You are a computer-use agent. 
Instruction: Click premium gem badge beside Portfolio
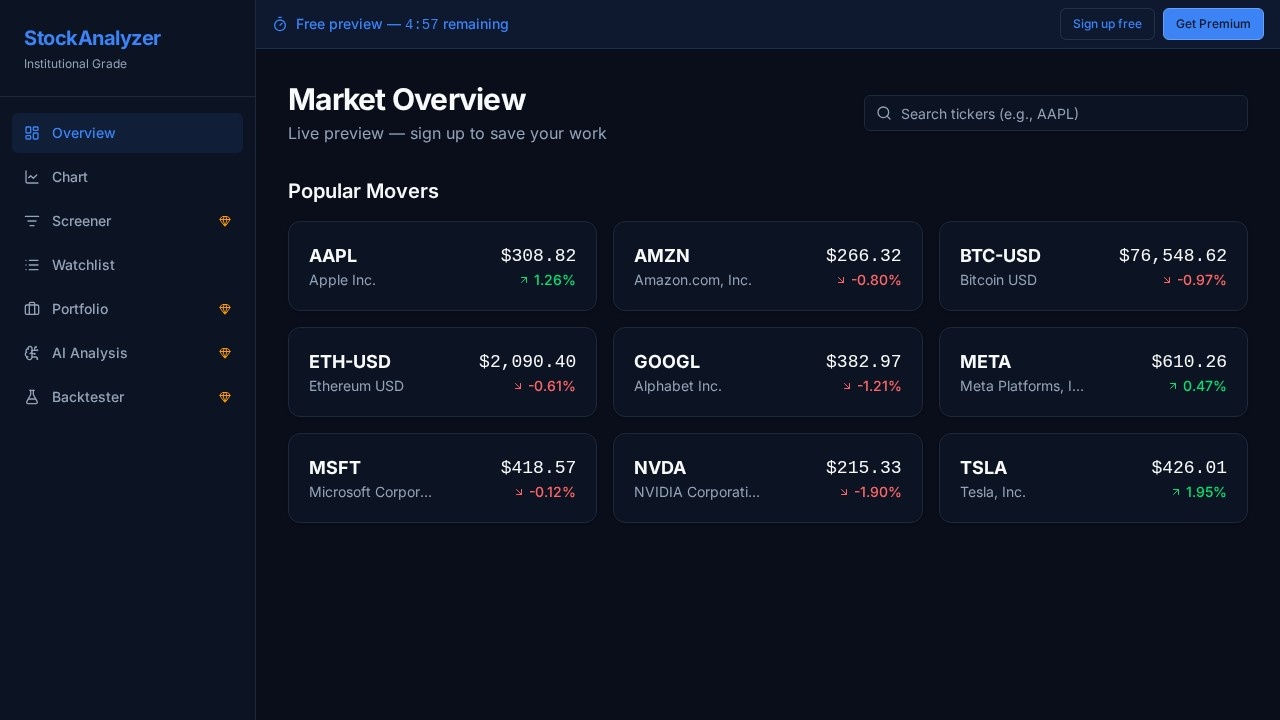click(x=225, y=309)
